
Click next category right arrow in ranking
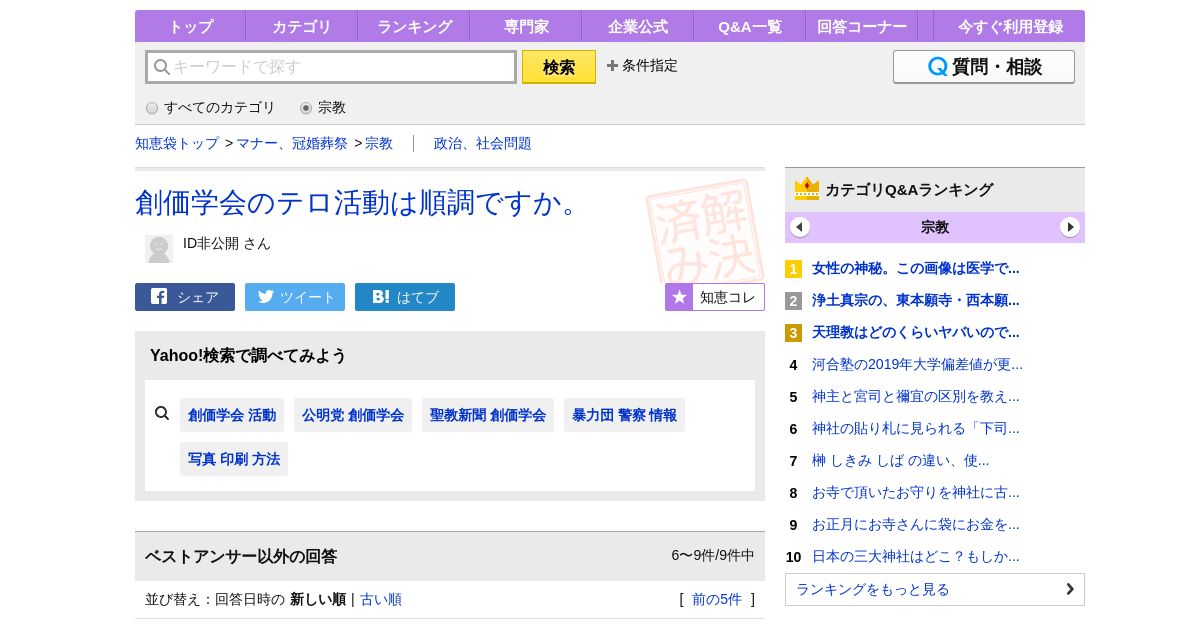1070,227
